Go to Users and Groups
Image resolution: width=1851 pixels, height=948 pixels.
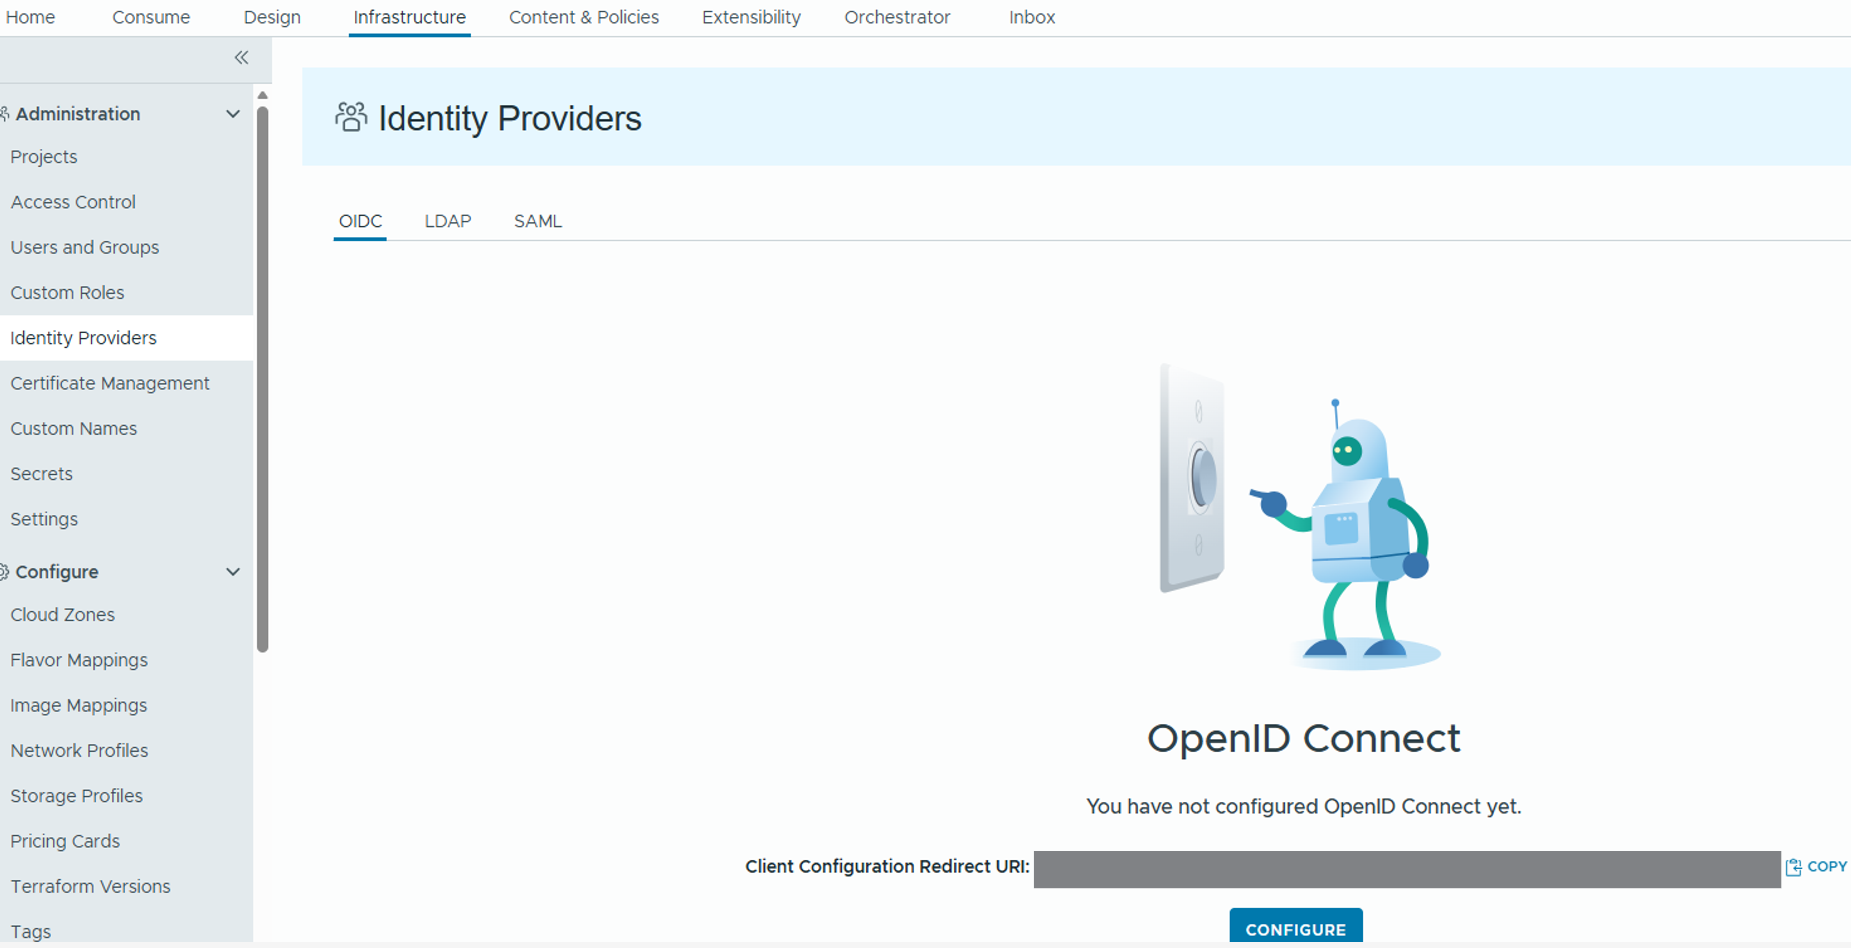85,247
